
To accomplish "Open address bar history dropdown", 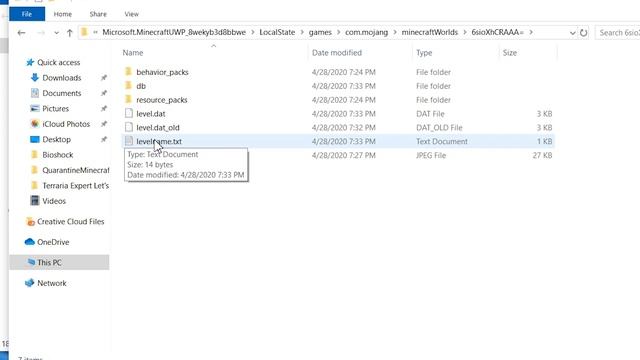I will coord(572,33).
